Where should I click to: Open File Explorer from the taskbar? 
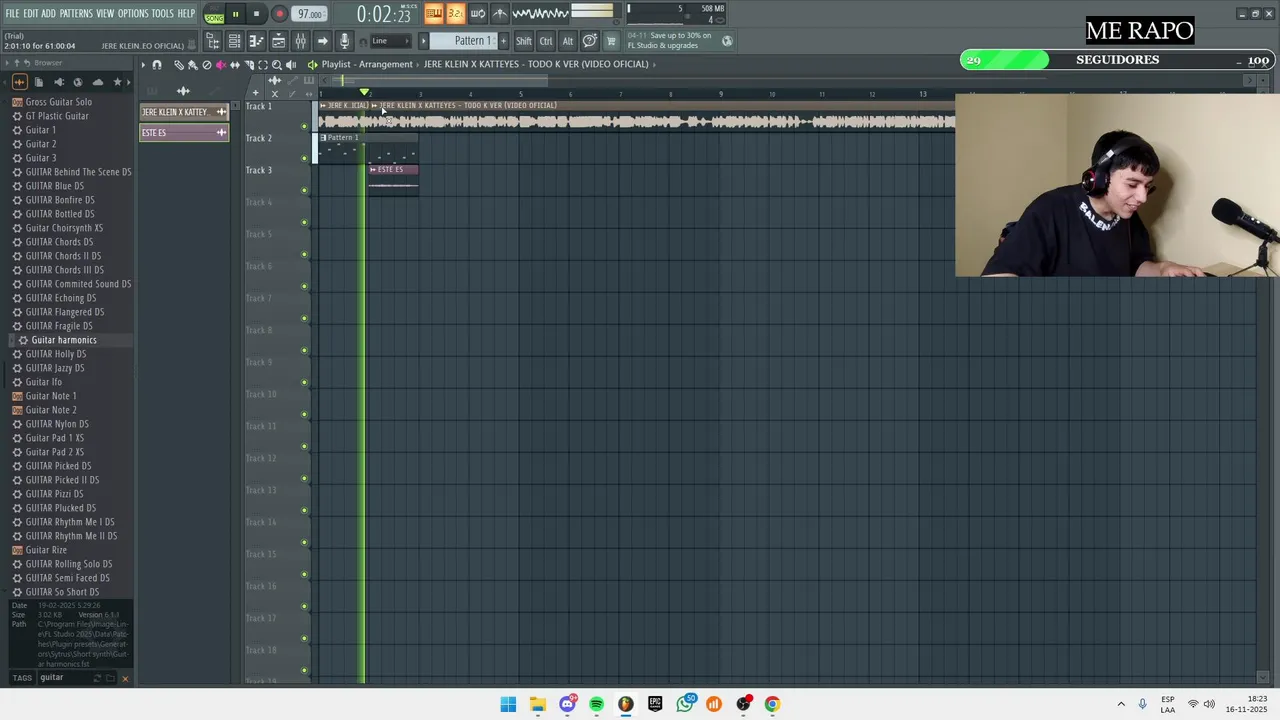[x=538, y=704]
